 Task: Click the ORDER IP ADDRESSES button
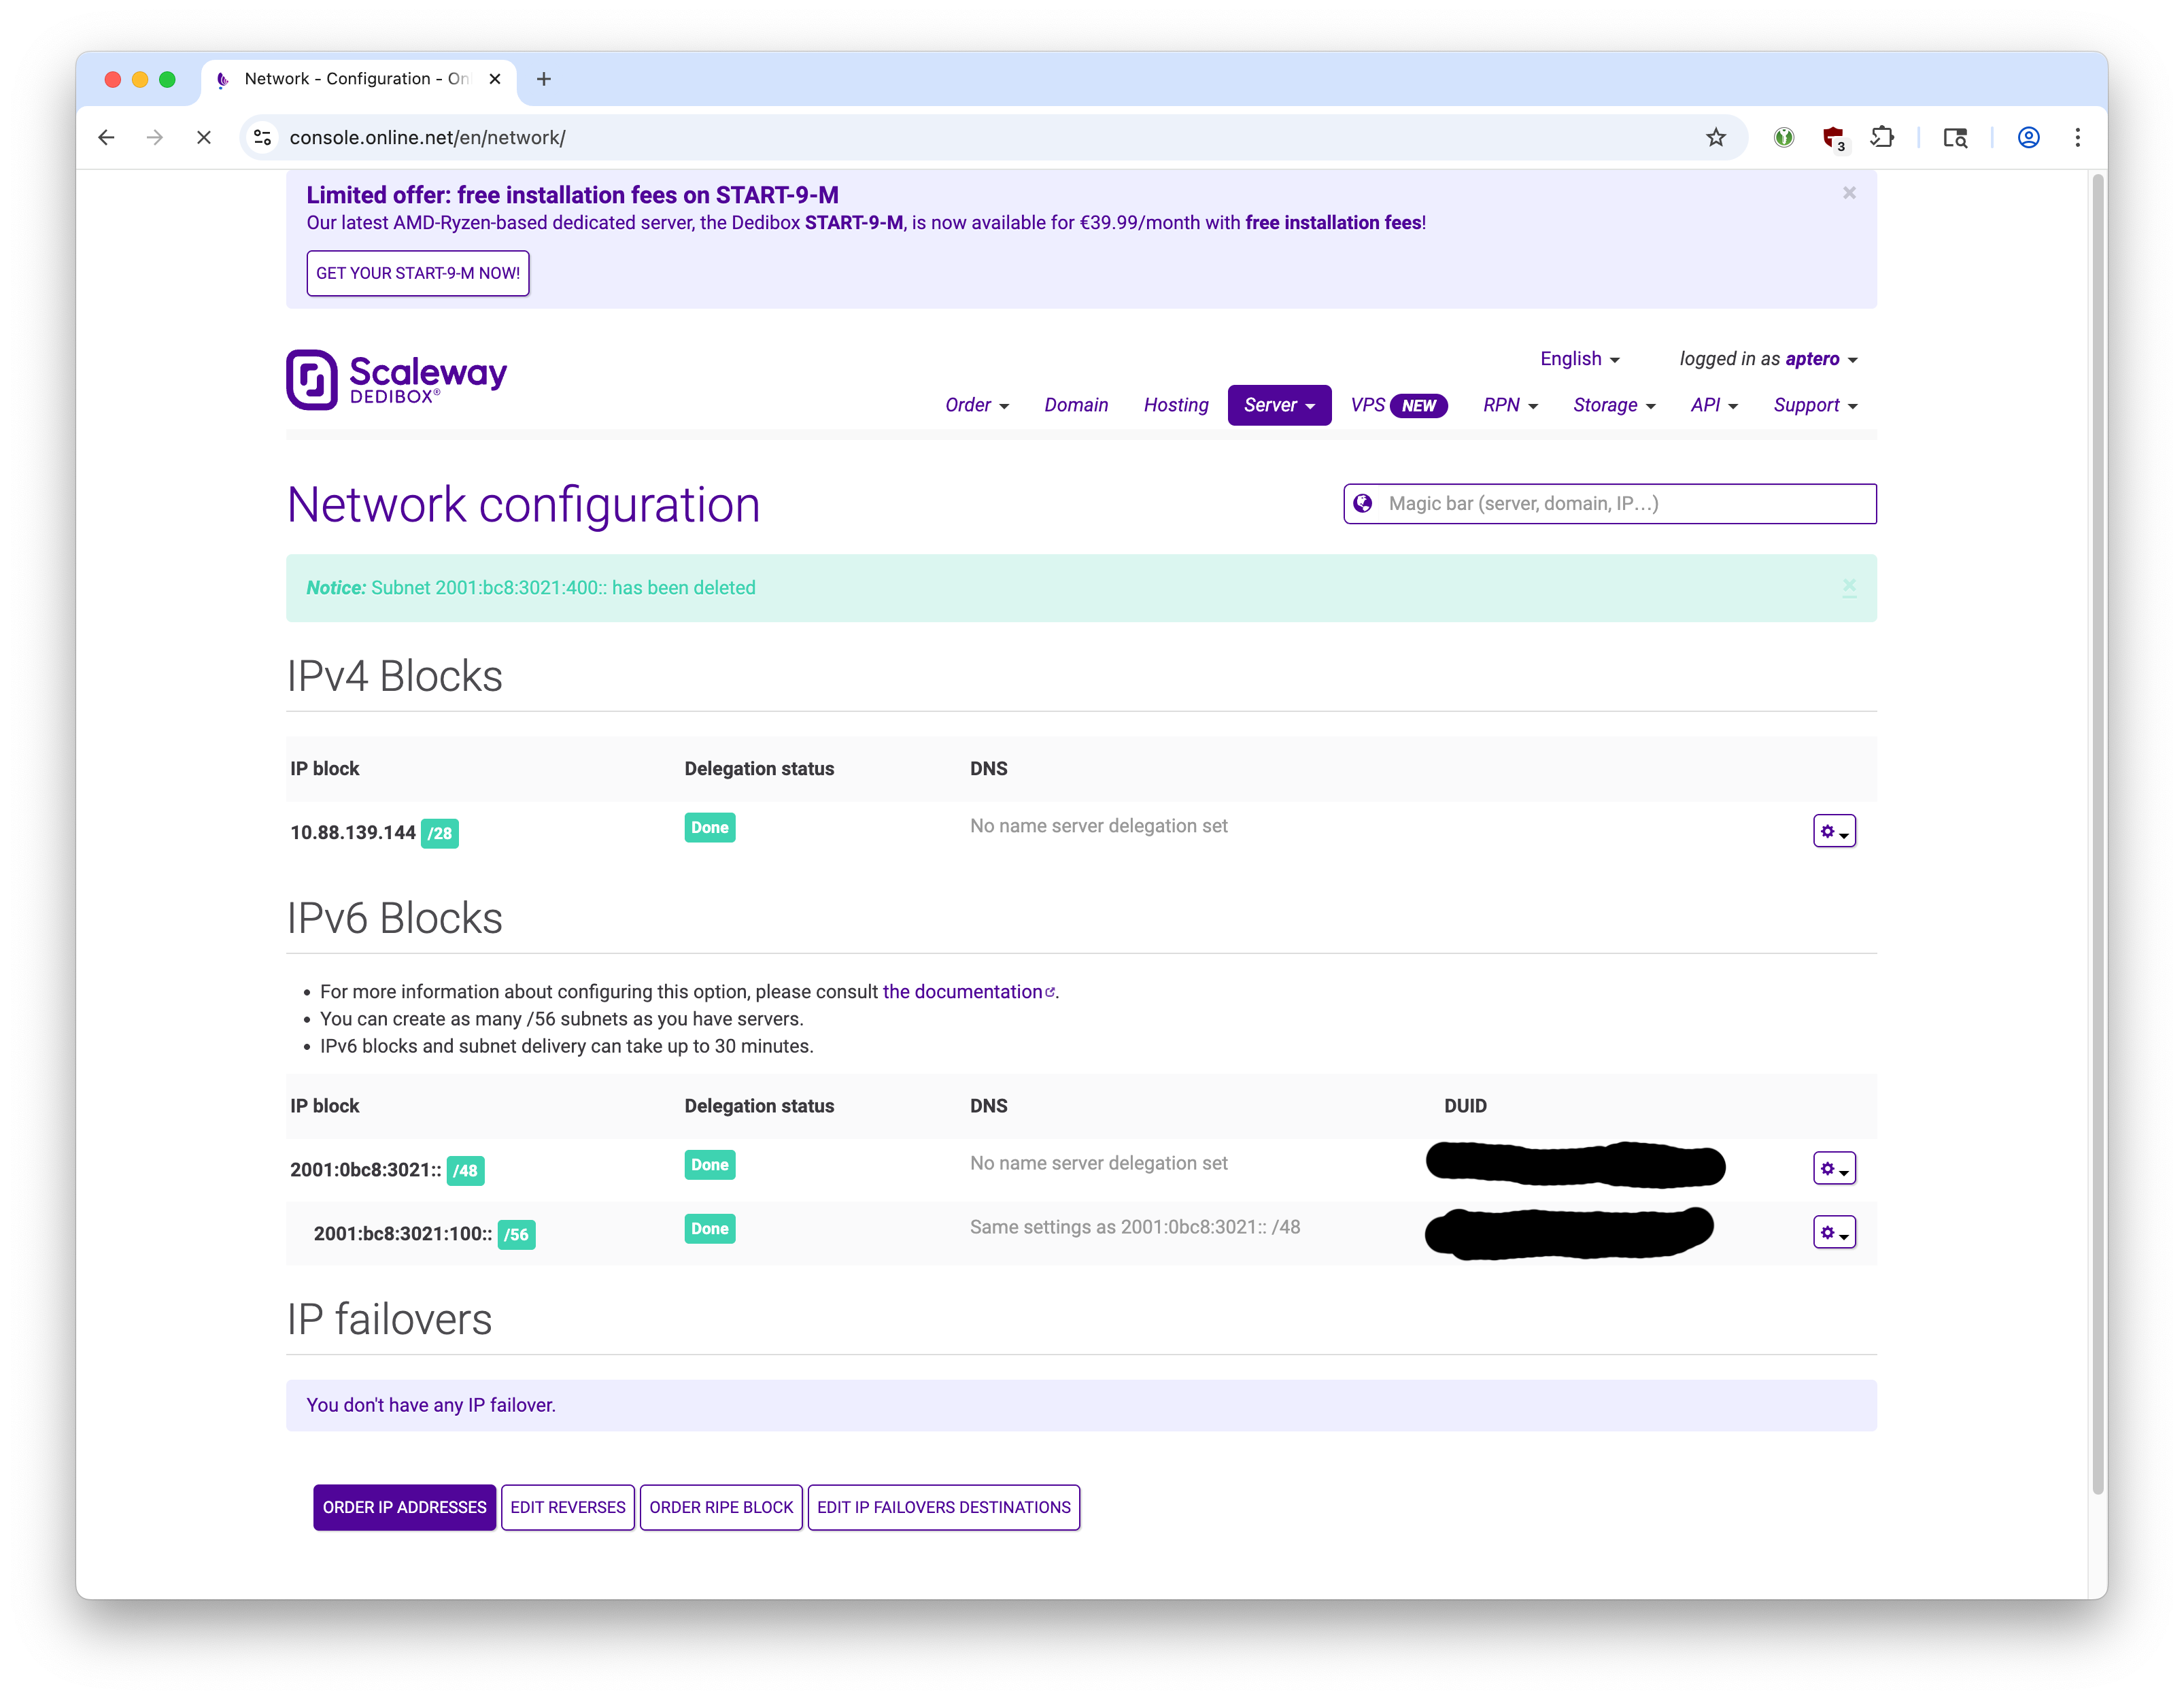[x=404, y=1507]
